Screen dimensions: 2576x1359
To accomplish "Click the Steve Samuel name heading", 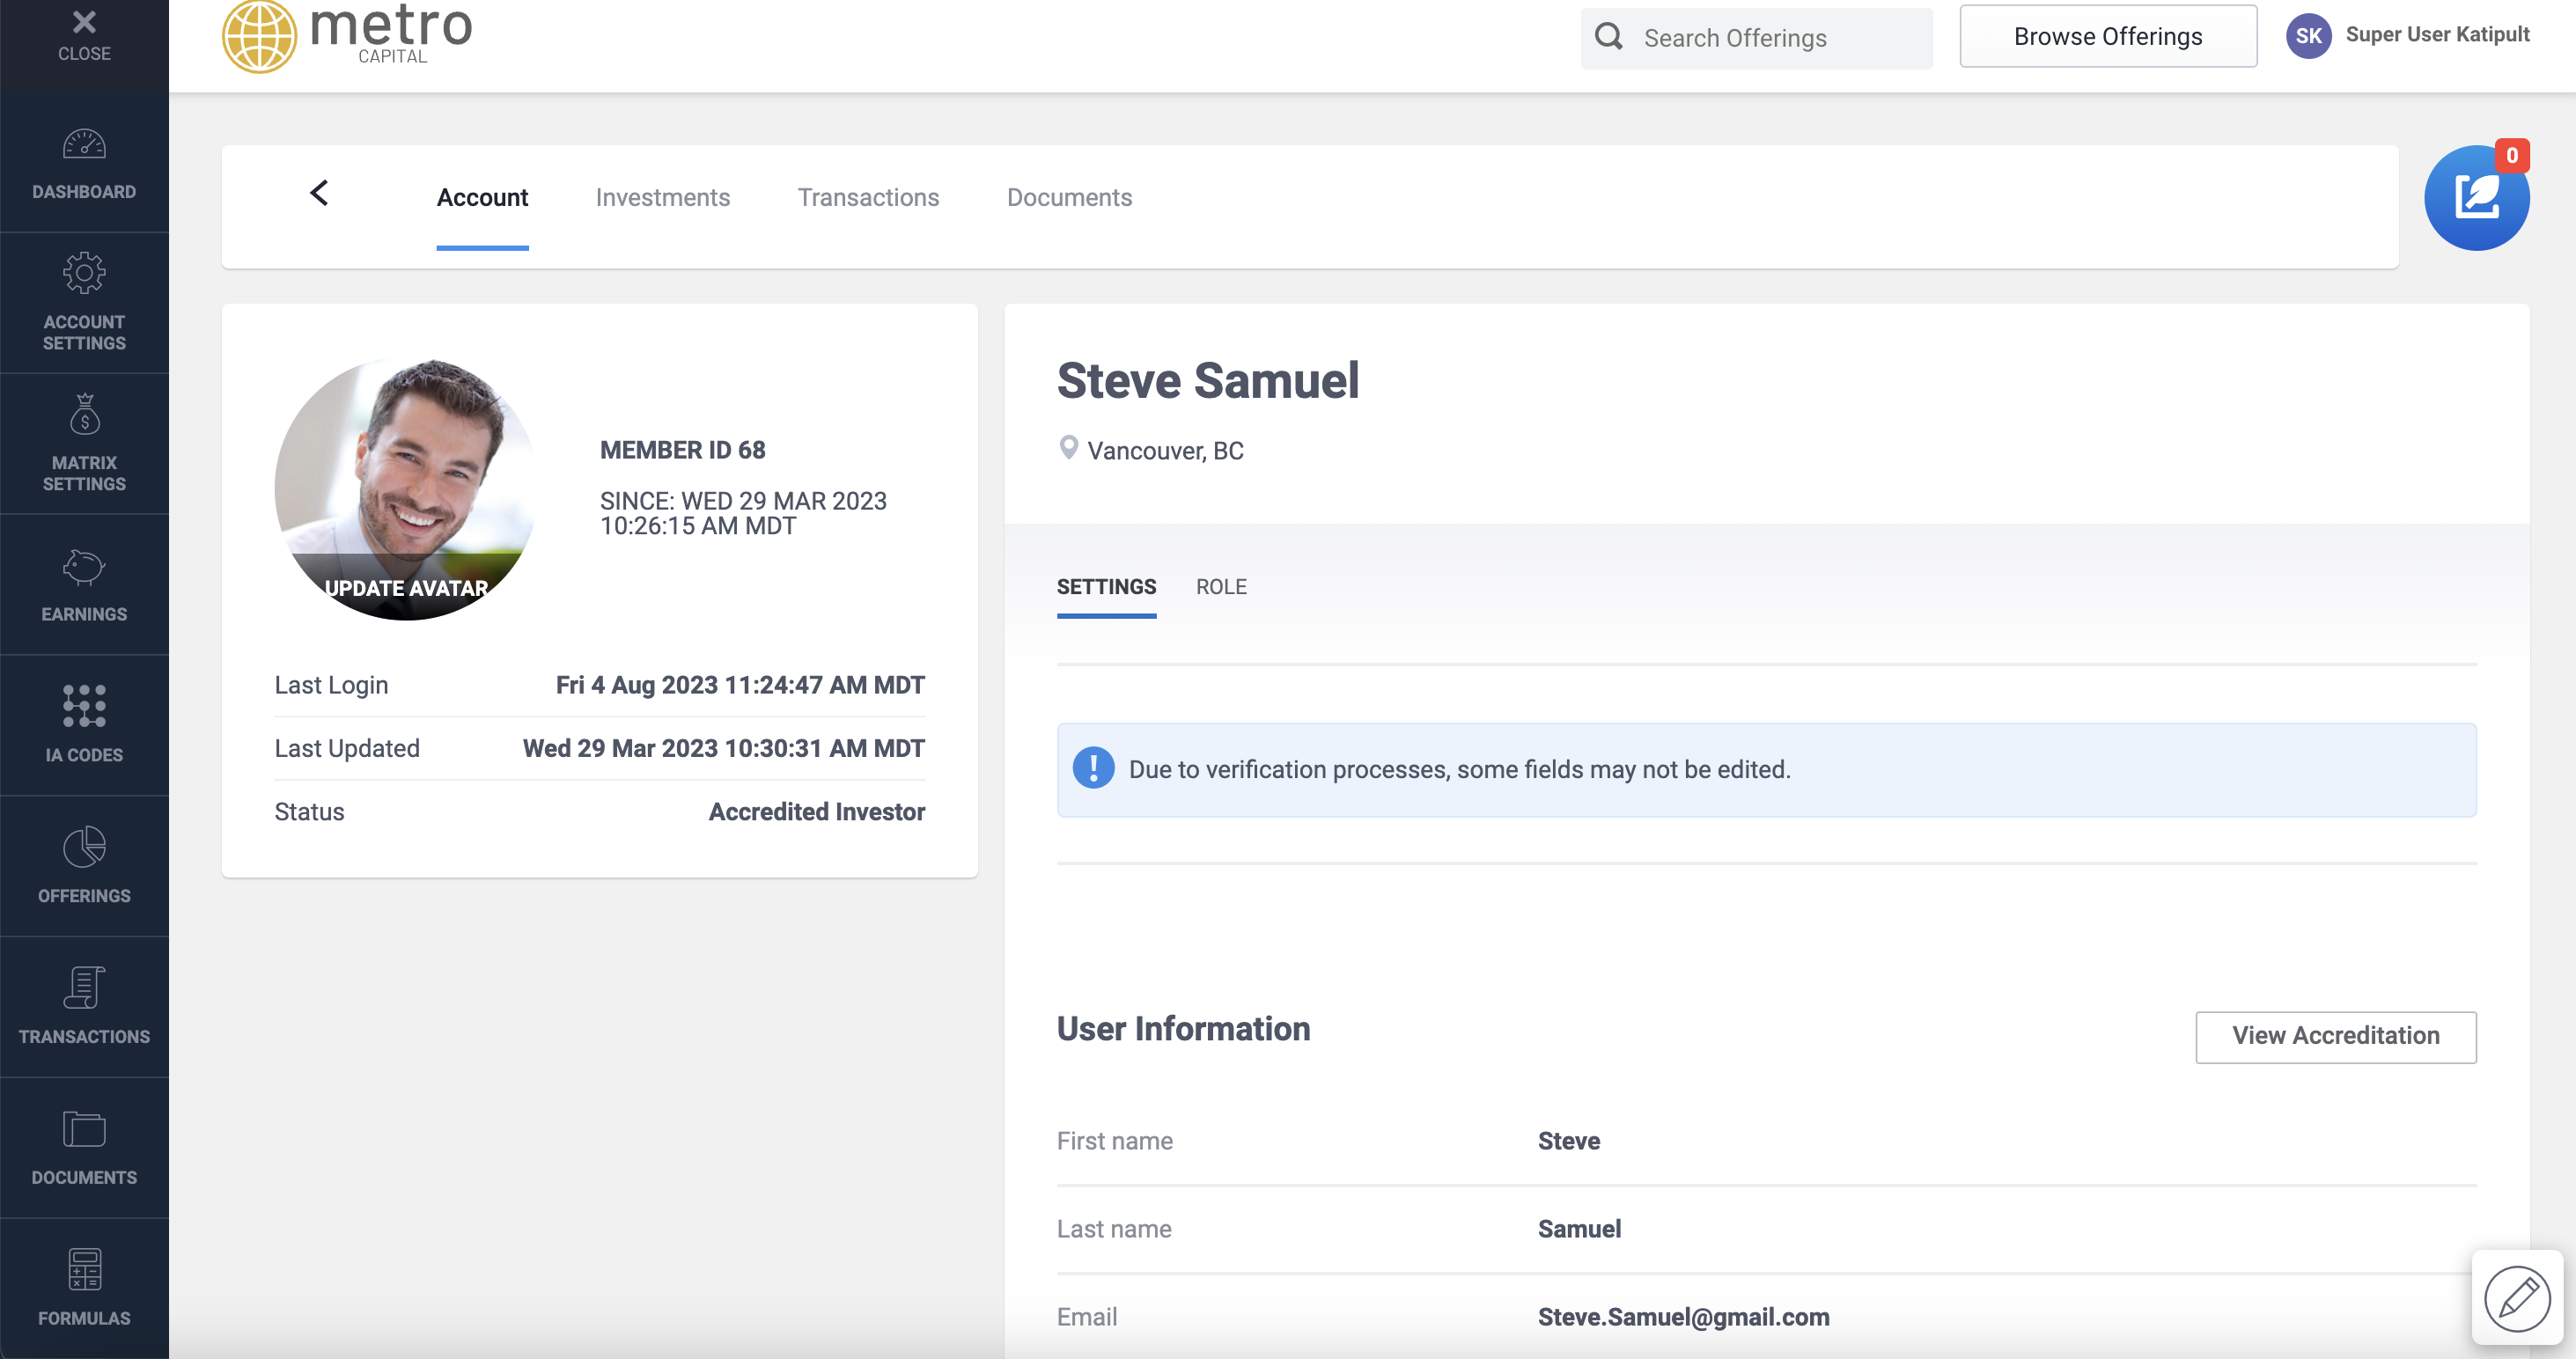I will [1207, 381].
